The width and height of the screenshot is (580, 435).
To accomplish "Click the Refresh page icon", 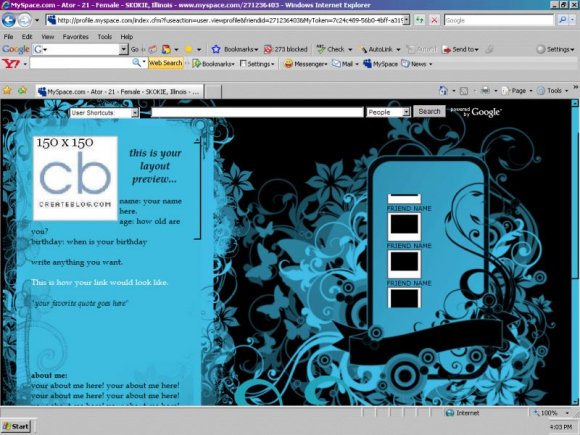I will [x=419, y=20].
